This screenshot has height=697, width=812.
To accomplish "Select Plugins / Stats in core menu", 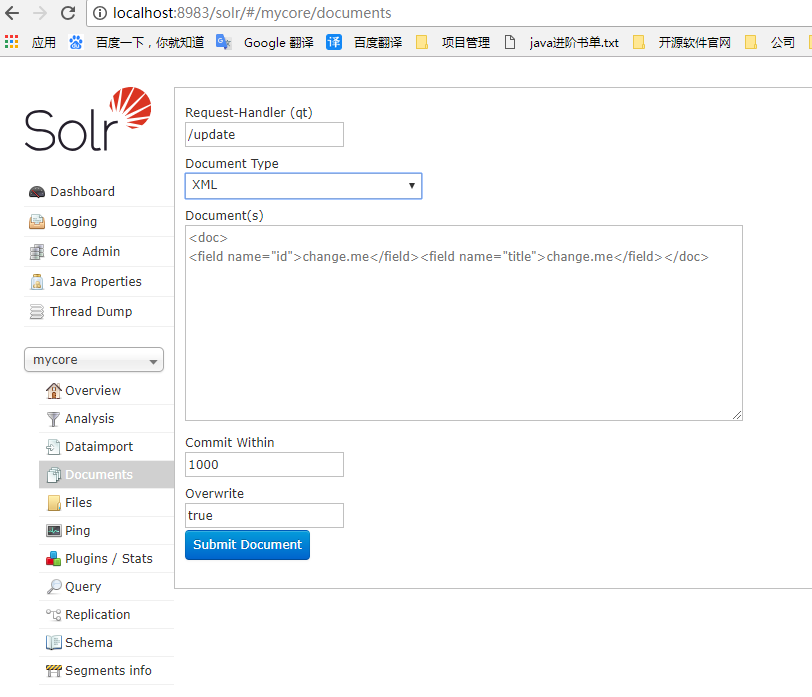I will click(107, 558).
